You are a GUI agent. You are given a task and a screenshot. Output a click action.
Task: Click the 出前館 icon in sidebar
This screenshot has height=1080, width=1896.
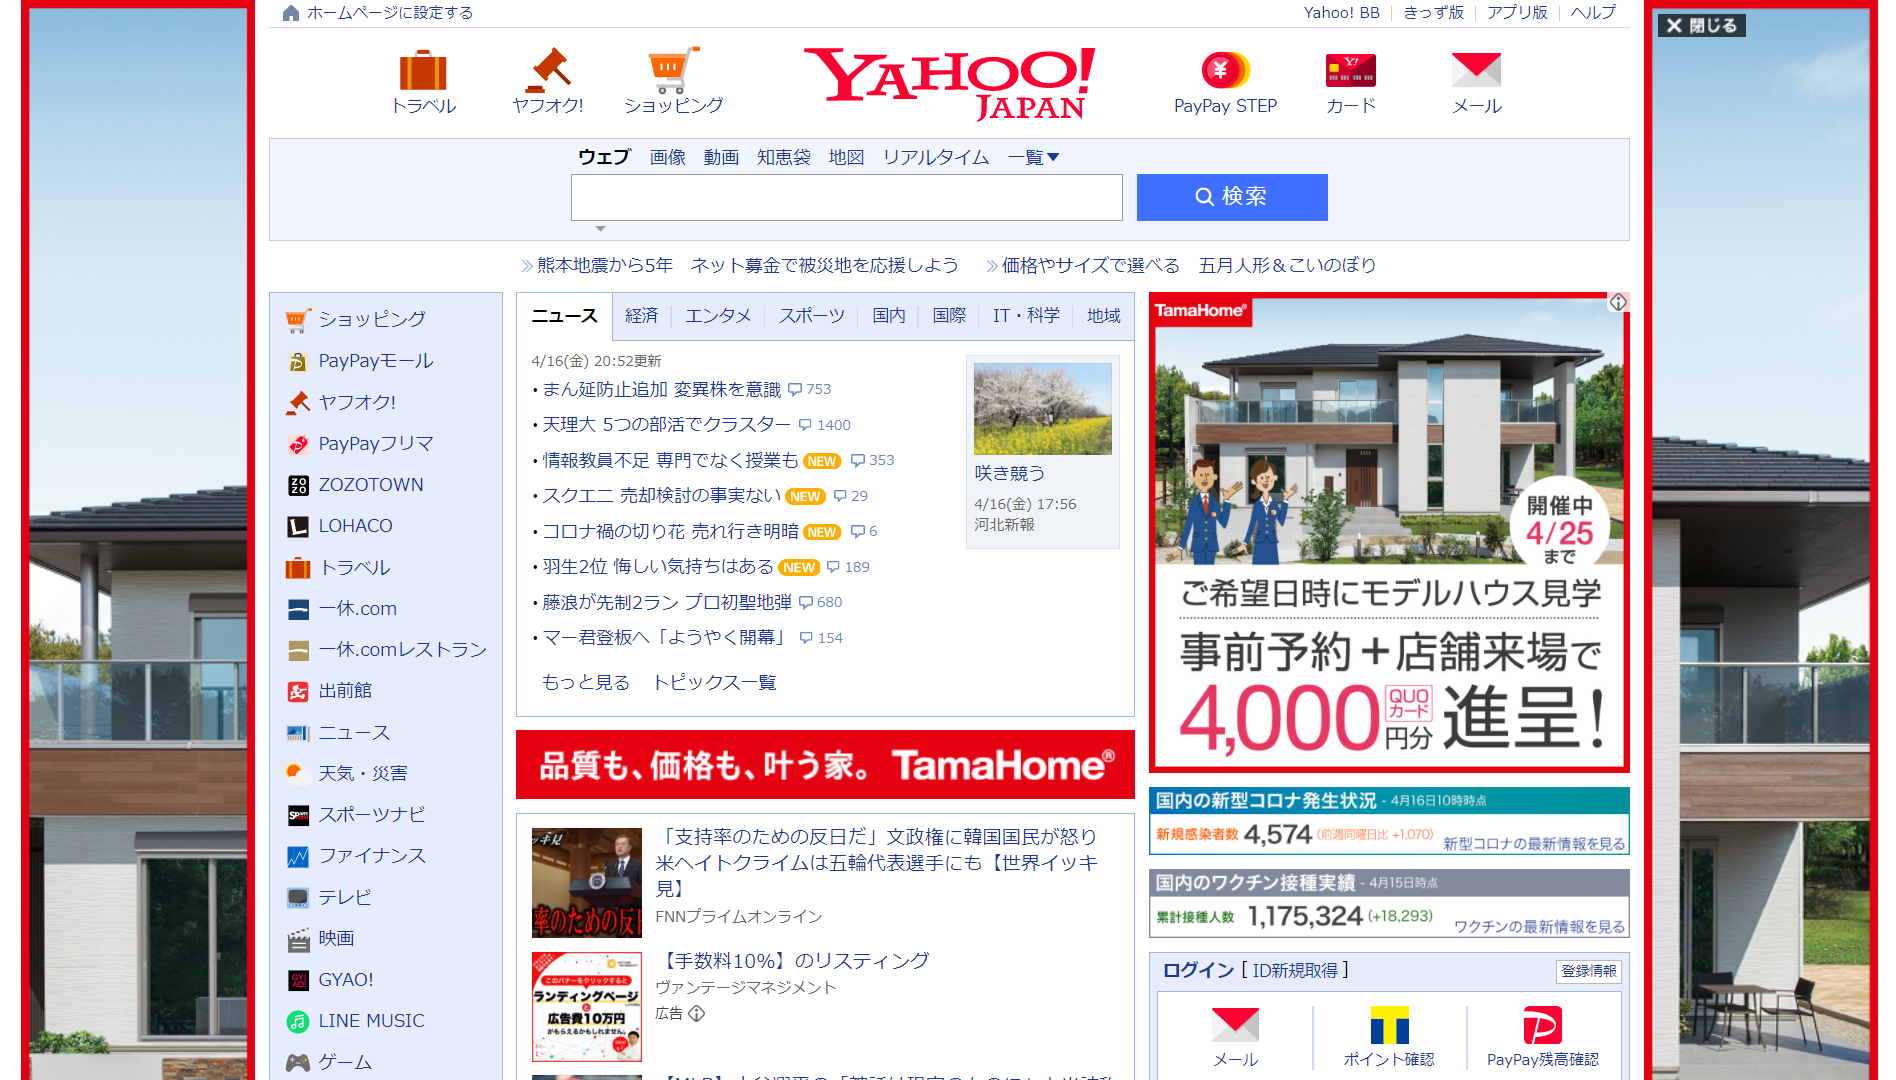(x=298, y=691)
